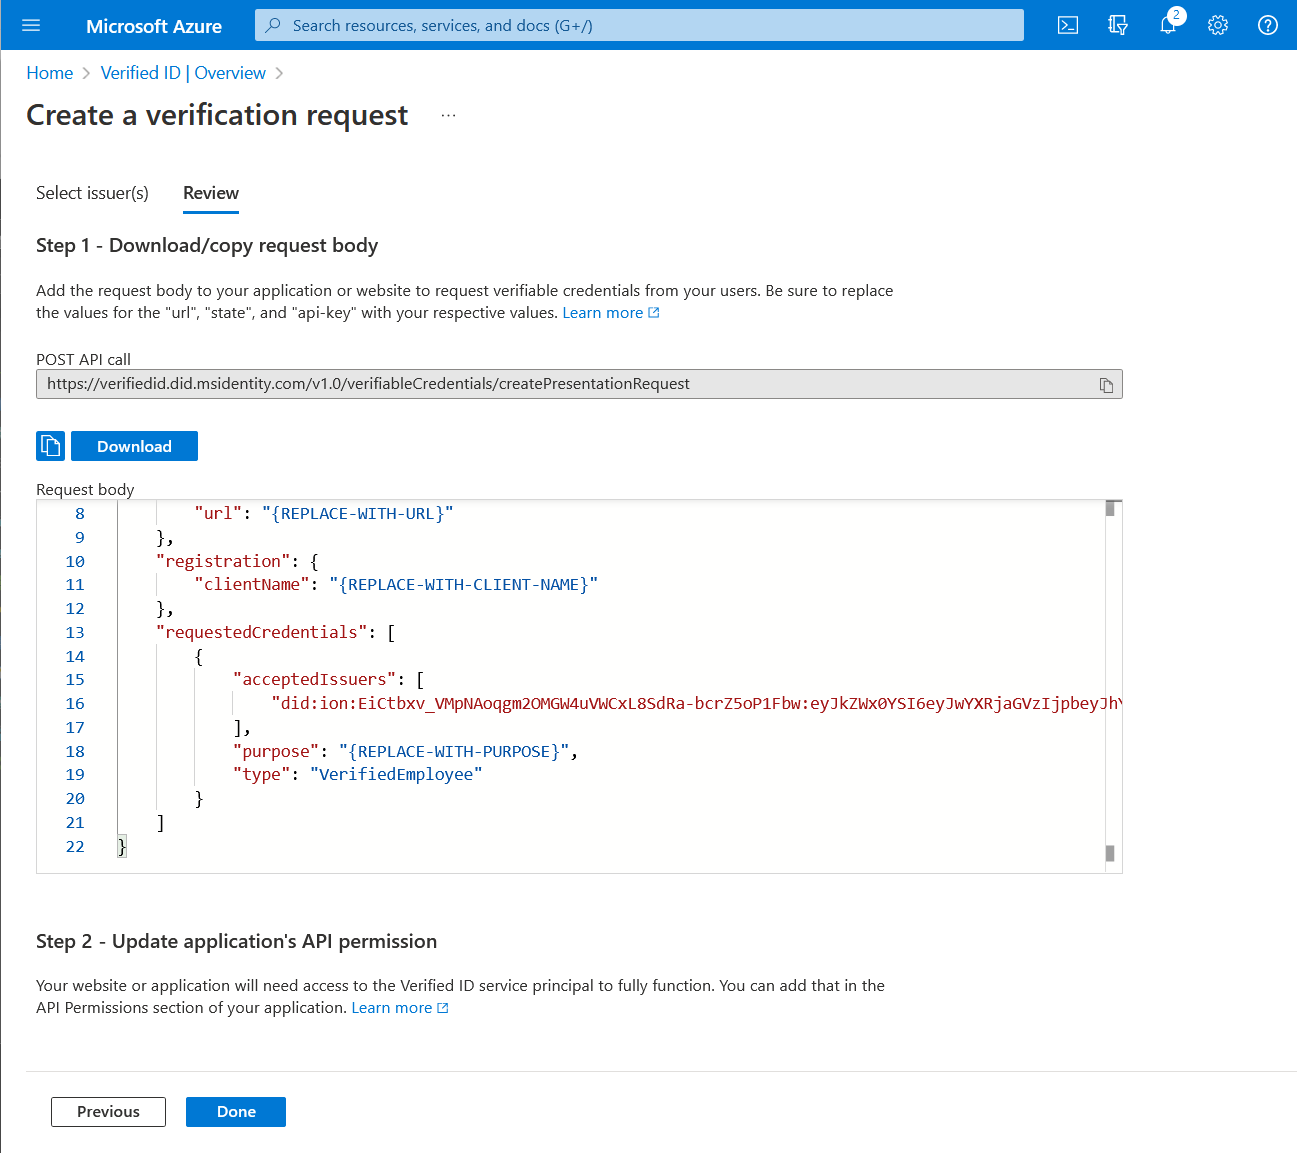Click the "acceptedIssuers" key on line 15
Viewport: 1297px width, 1153px height.
[x=314, y=679]
